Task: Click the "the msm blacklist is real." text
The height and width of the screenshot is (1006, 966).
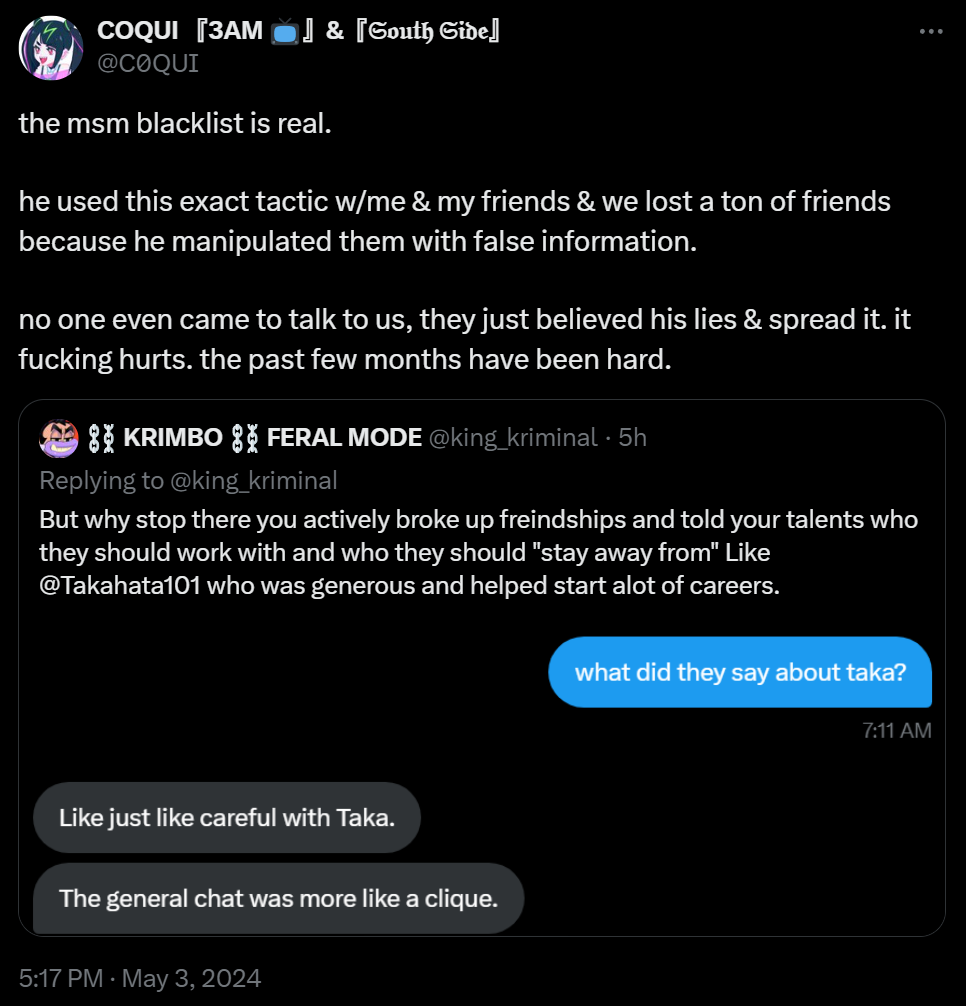Action: pos(174,124)
